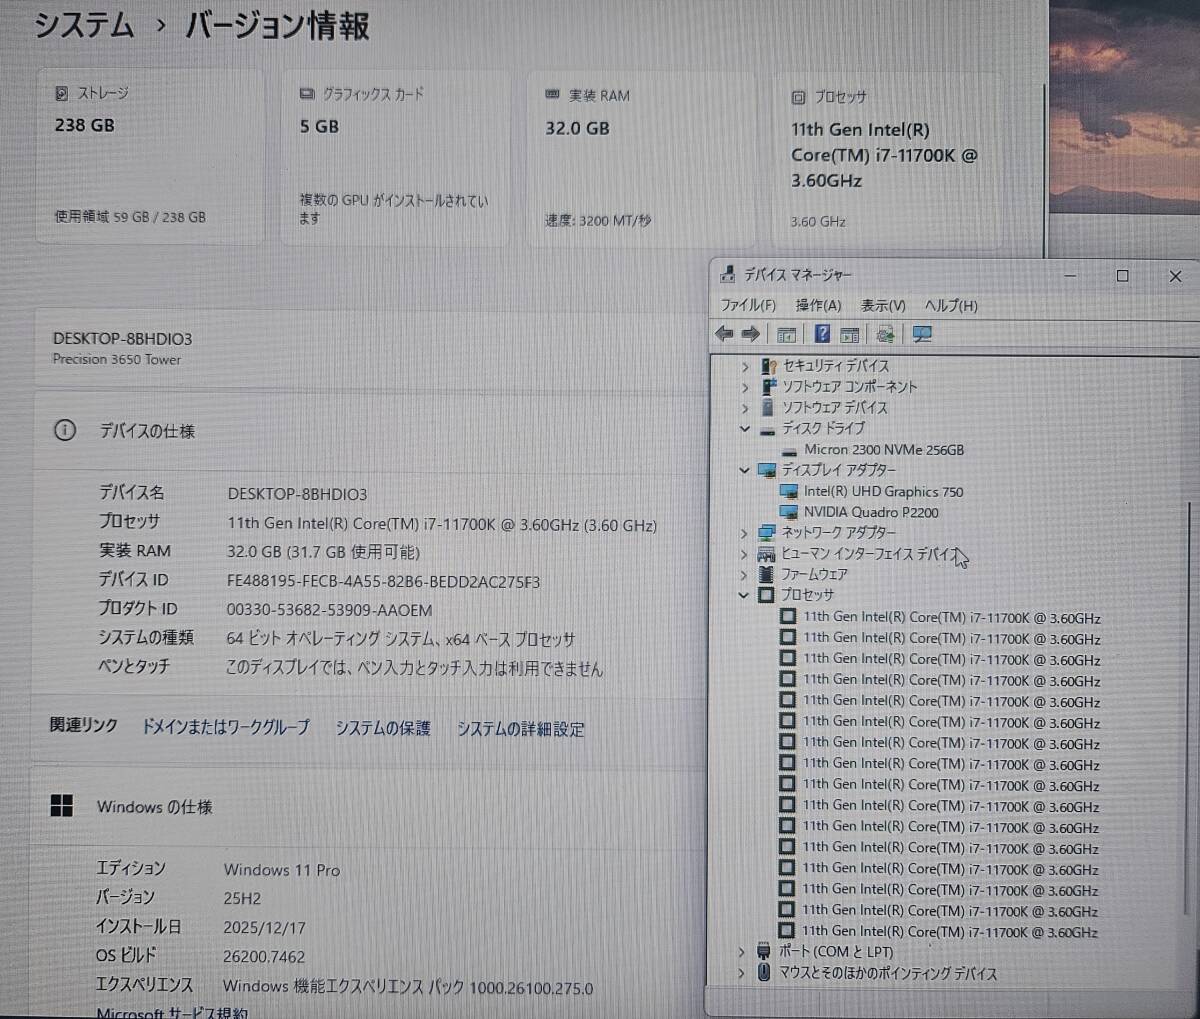Click Forward arrow in Device Manager toolbar
The width and height of the screenshot is (1200, 1019).
[750, 334]
